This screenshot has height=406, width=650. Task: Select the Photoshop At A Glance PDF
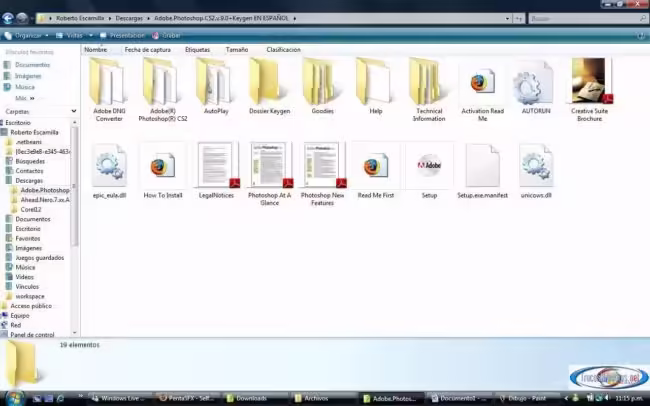coord(269,174)
